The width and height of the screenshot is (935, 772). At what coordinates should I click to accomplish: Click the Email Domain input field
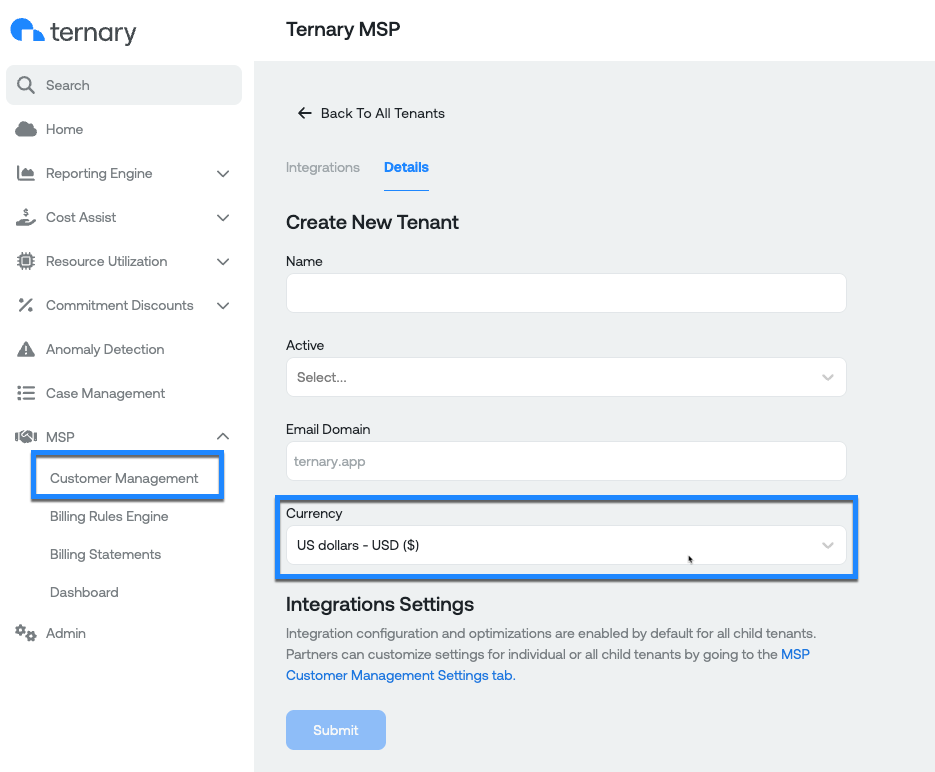pos(566,461)
